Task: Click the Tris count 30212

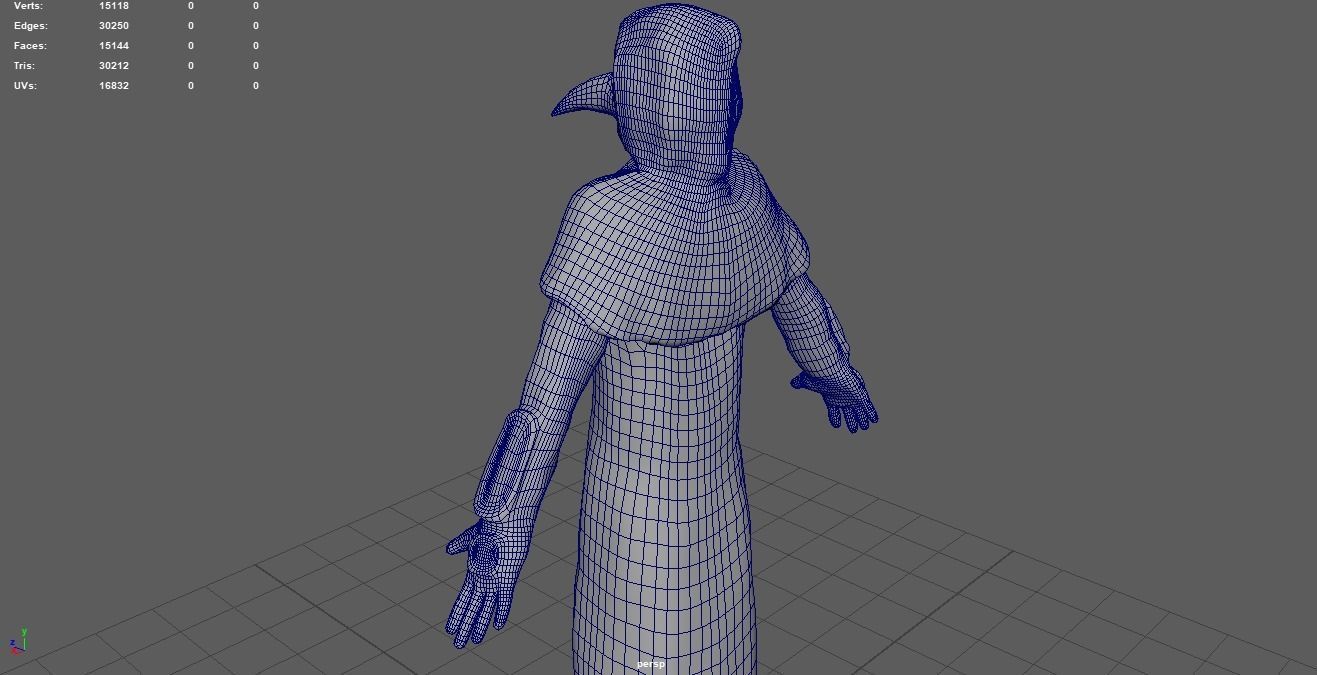Action: tap(112, 65)
